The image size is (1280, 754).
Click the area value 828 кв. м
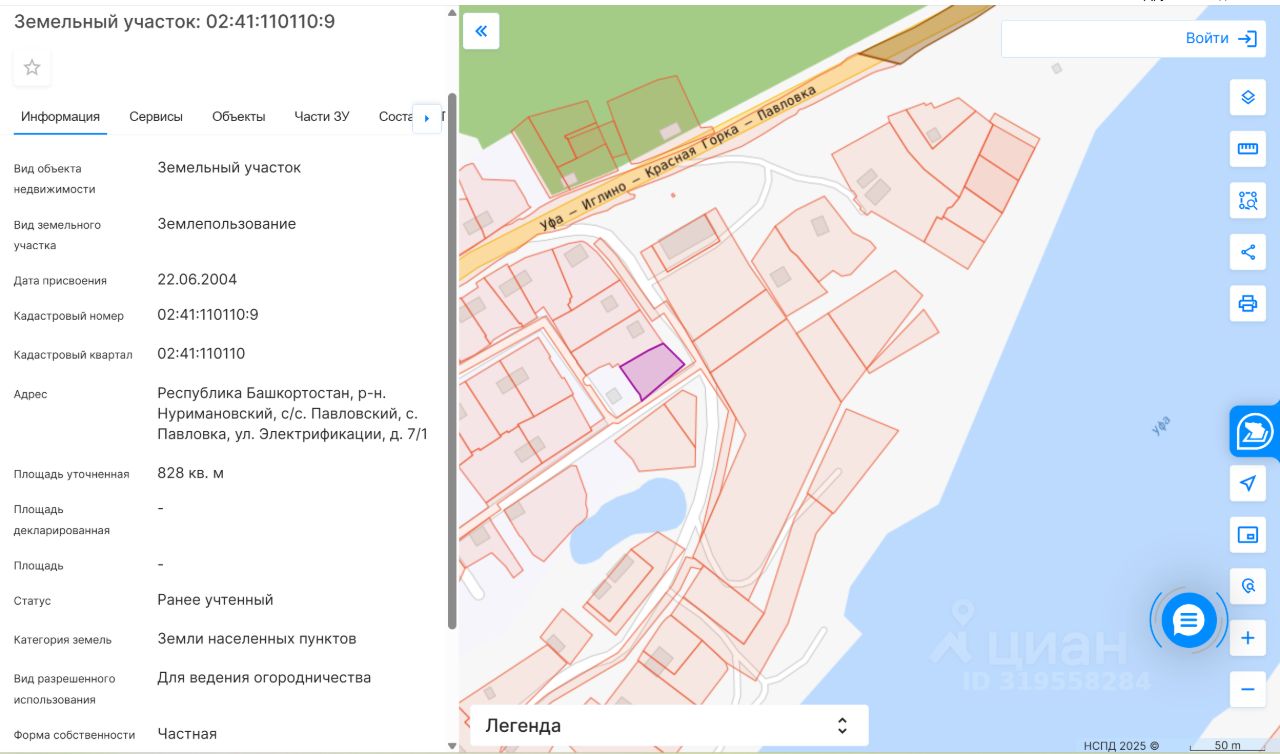[x=190, y=473]
